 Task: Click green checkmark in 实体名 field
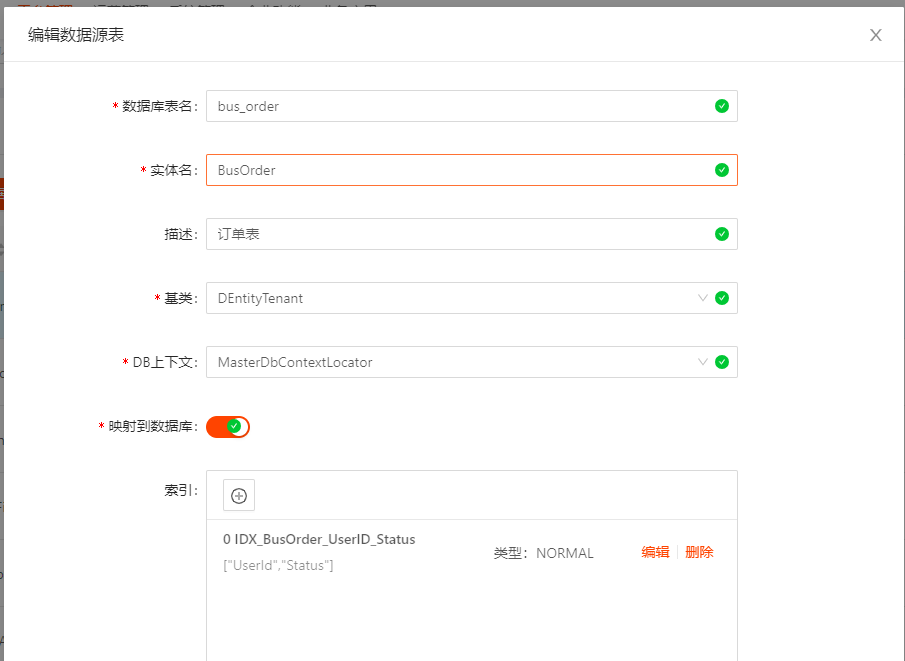coord(722,170)
